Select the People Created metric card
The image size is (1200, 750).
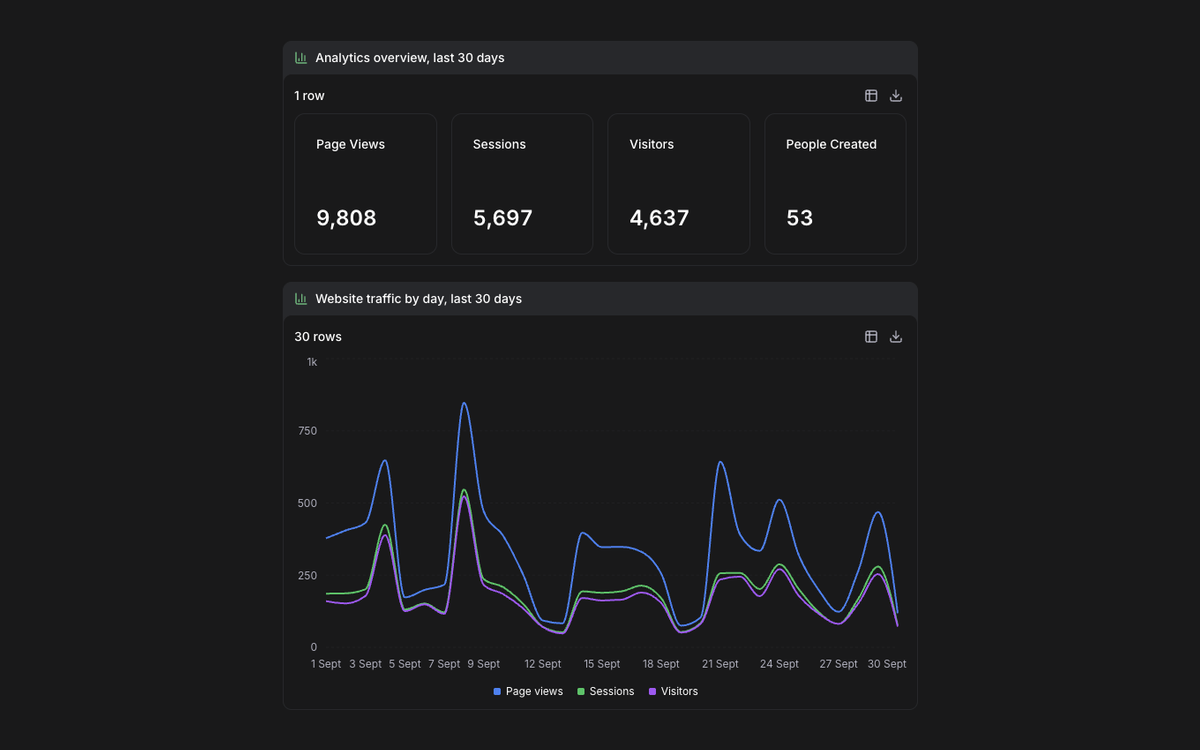click(836, 184)
